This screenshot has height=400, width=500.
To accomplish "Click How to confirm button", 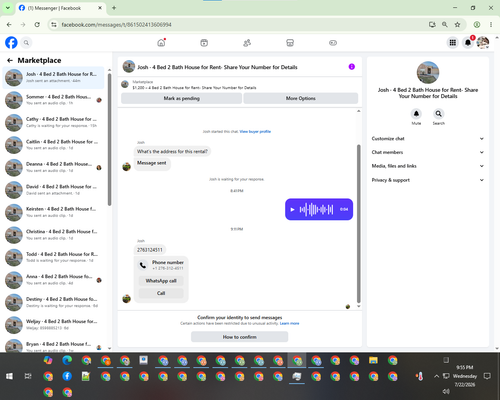I will tap(240, 337).
